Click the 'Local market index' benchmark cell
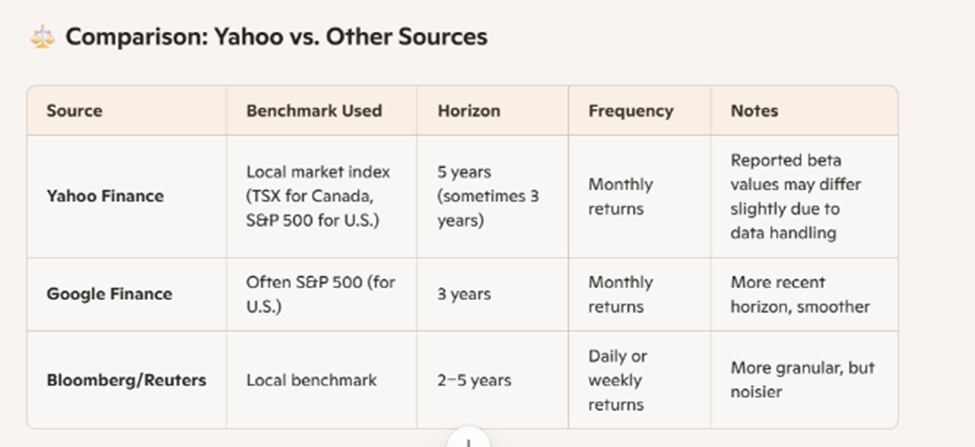The width and height of the screenshot is (975, 447). pos(318,196)
